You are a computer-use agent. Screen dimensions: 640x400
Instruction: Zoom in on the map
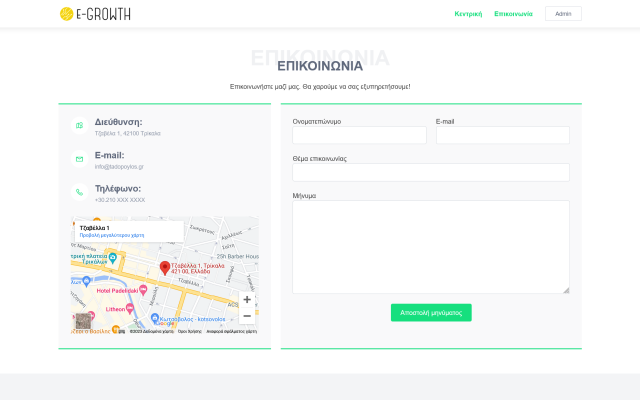pyautogui.click(x=247, y=299)
